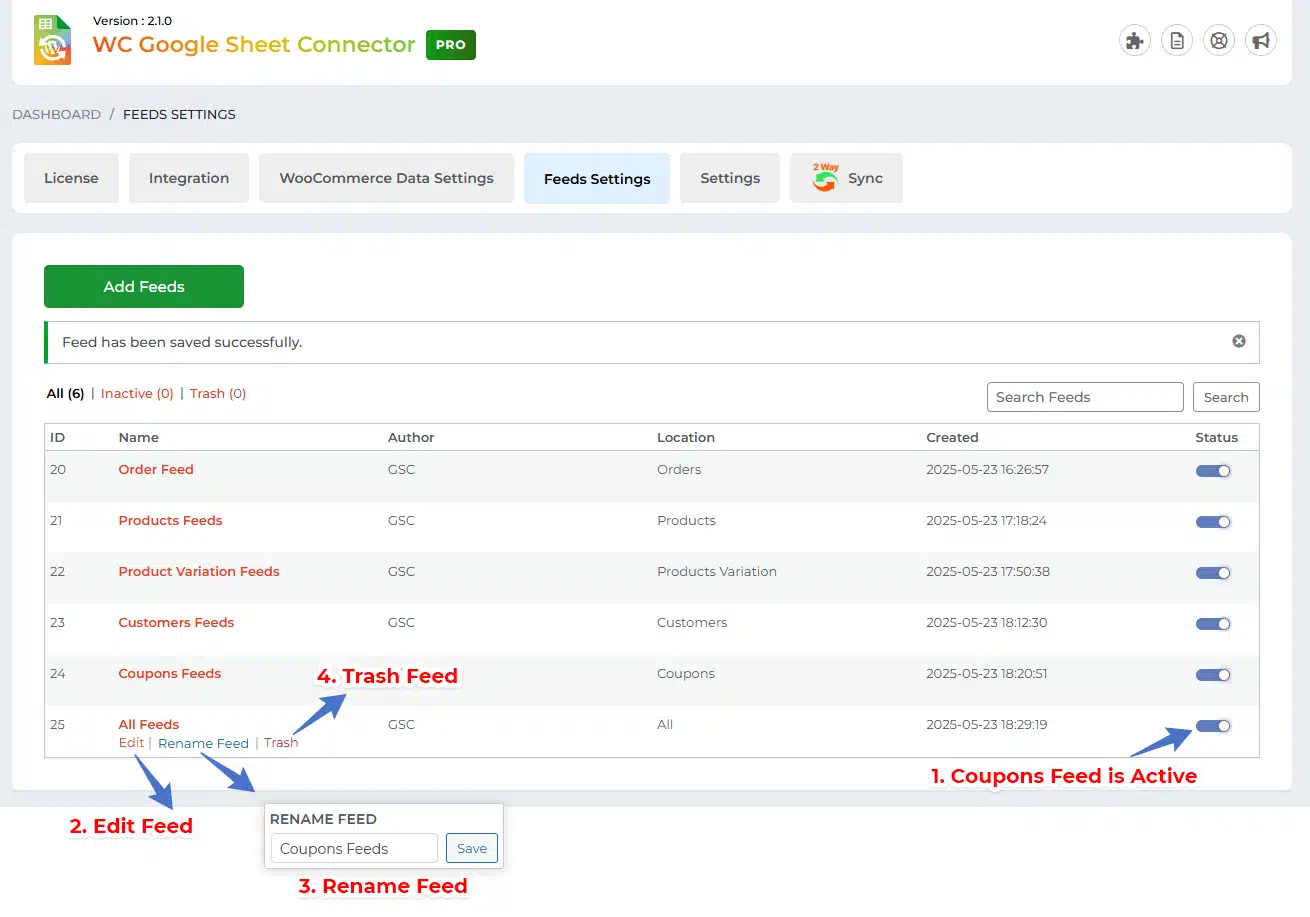1310x917 pixels.
Task: Go to Dashboard via the breadcrumb
Action: coord(56,114)
